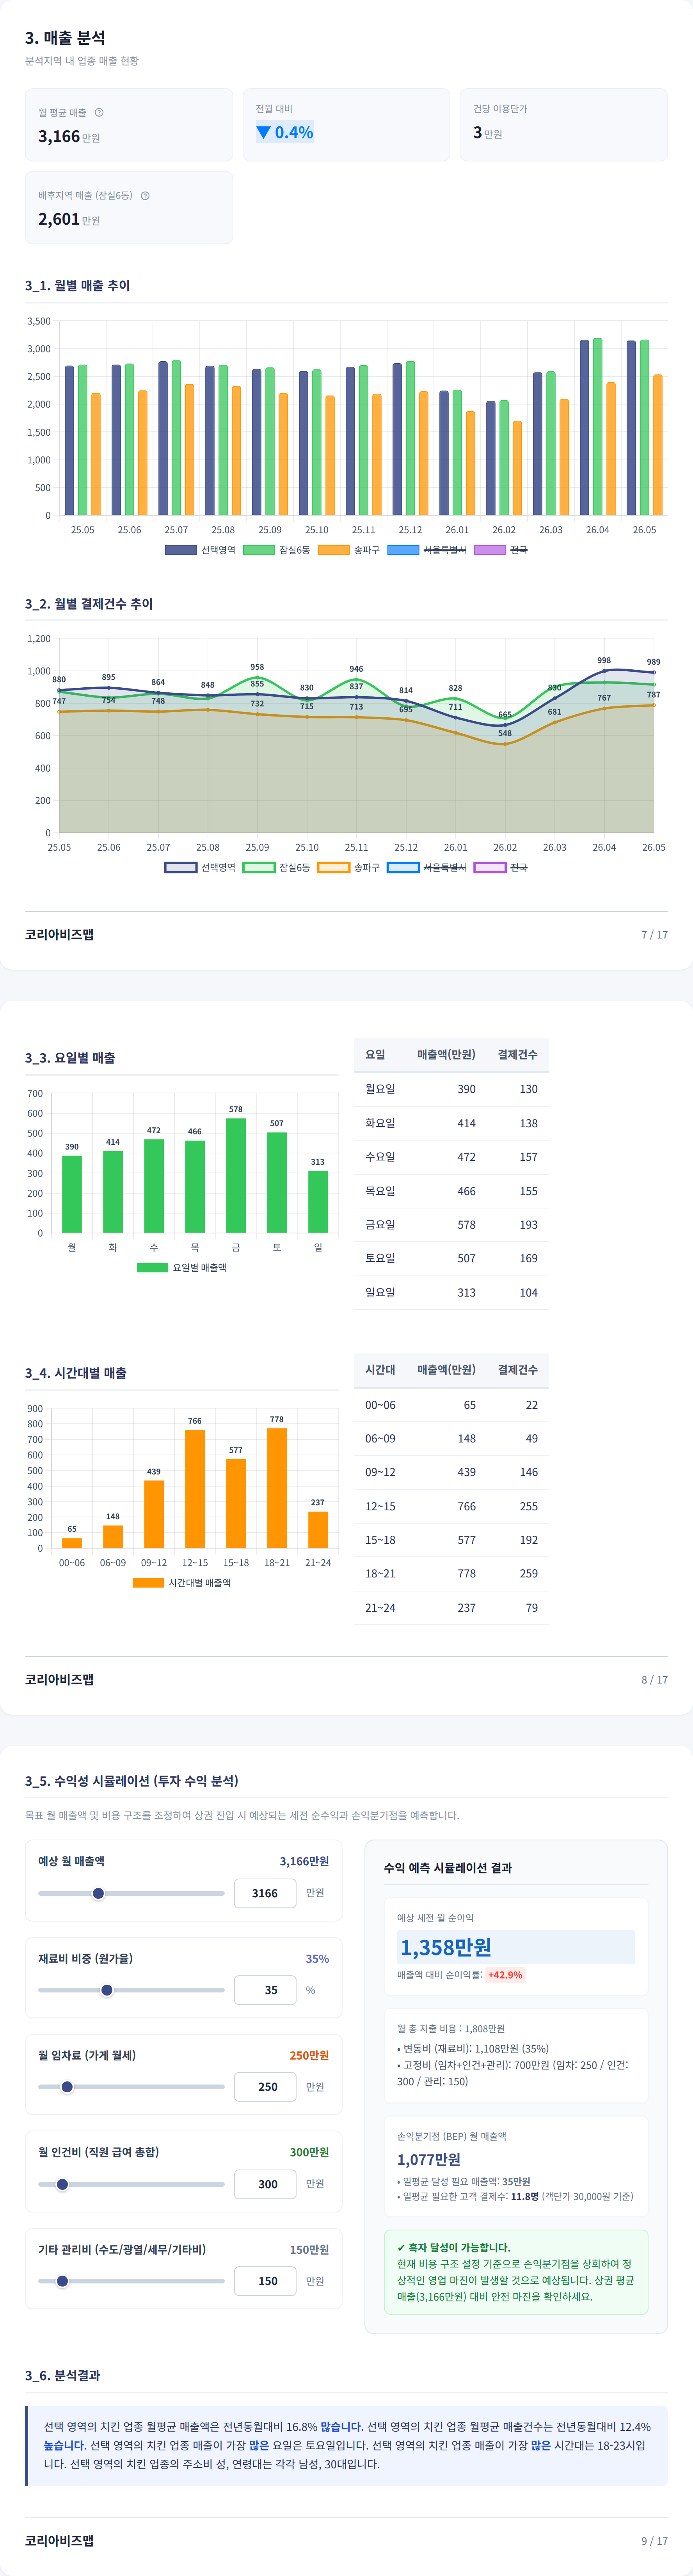The width and height of the screenshot is (693, 2576).
Task: Toggle 잠실6동 legend in 월별 매출 추이 chart
Action: pos(277,550)
